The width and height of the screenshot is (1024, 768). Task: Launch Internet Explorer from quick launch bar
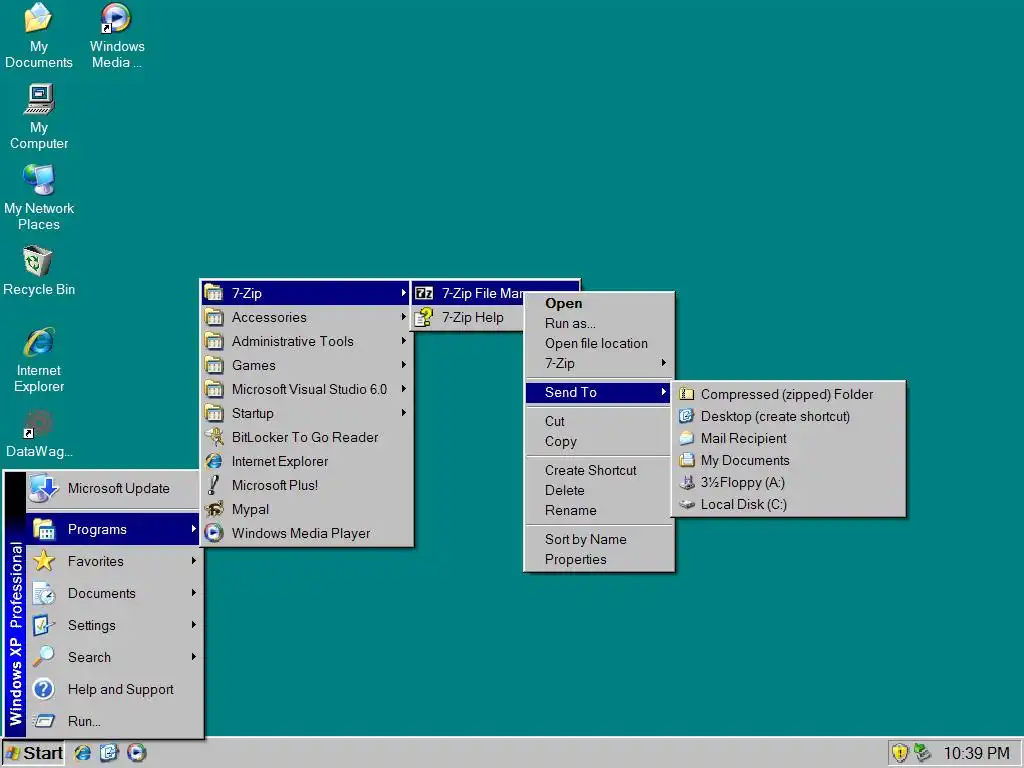coord(83,753)
